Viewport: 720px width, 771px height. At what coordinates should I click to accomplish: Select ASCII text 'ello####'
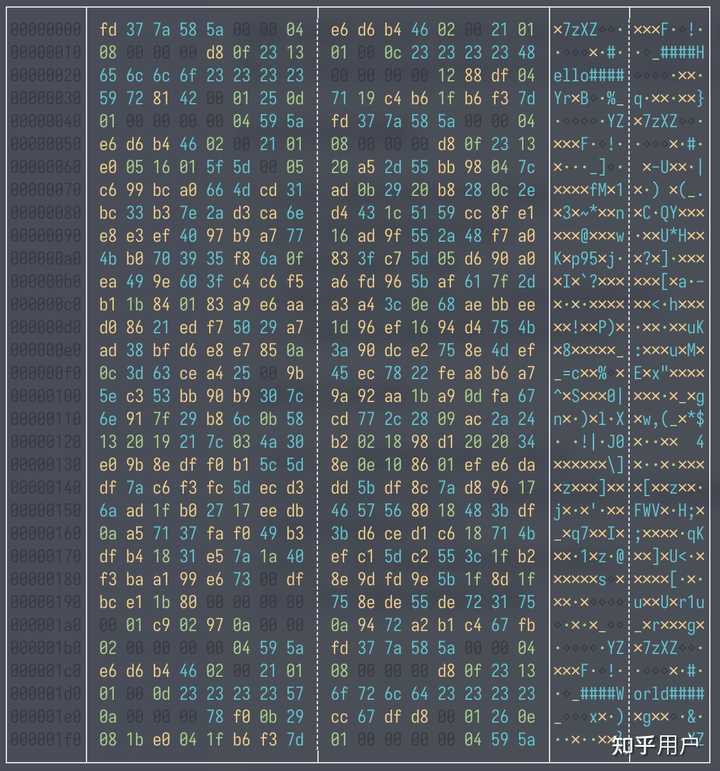coord(589,75)
